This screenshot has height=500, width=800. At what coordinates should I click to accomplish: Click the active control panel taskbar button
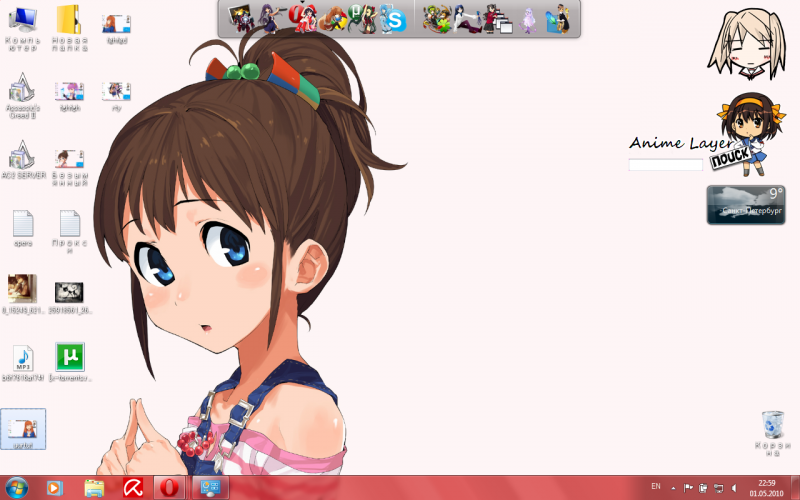pyautogui.click(x=210, y=488)
